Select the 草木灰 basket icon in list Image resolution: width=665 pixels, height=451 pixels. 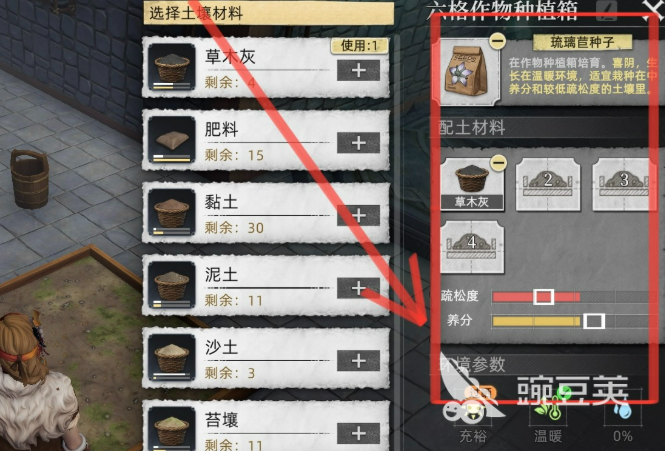172,67
